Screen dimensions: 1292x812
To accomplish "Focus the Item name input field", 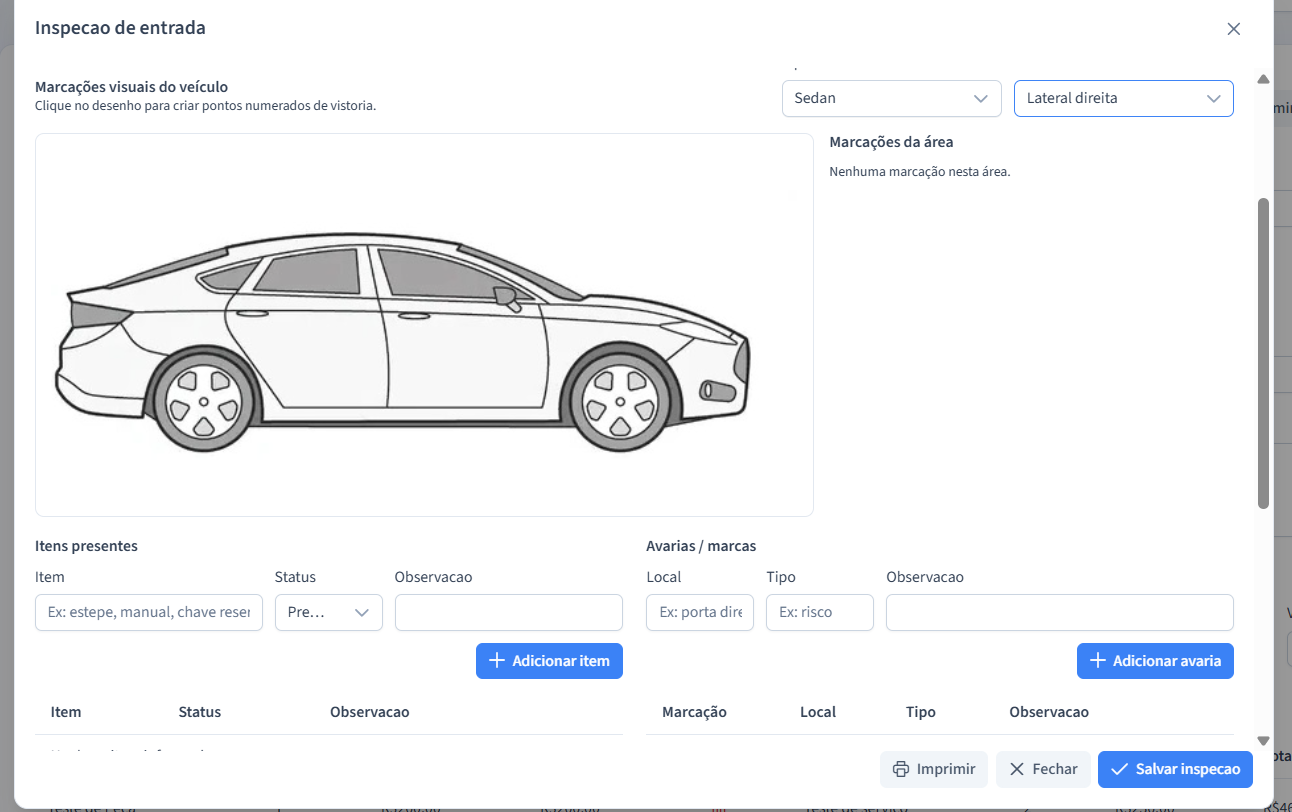I will coord(149,612).
